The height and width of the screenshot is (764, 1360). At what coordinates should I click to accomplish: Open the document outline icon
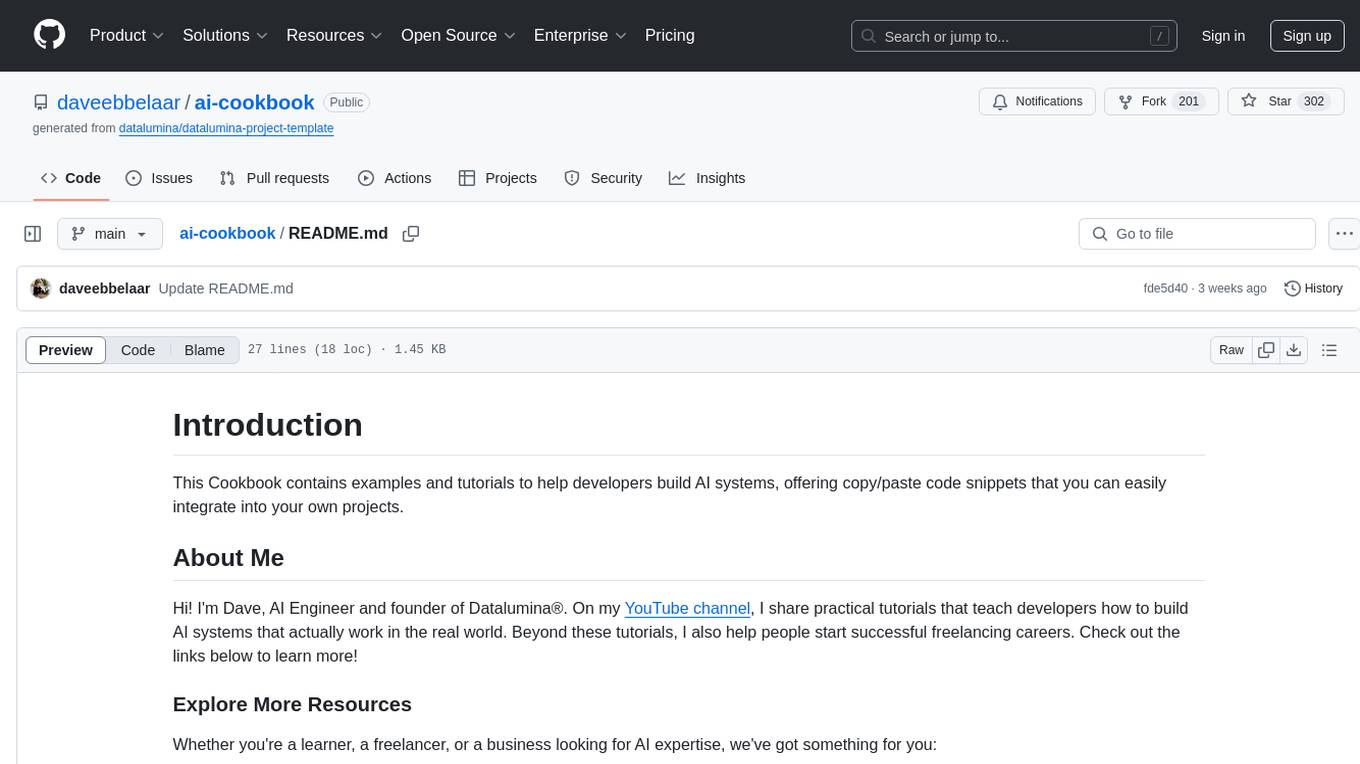click(1329, 350)
